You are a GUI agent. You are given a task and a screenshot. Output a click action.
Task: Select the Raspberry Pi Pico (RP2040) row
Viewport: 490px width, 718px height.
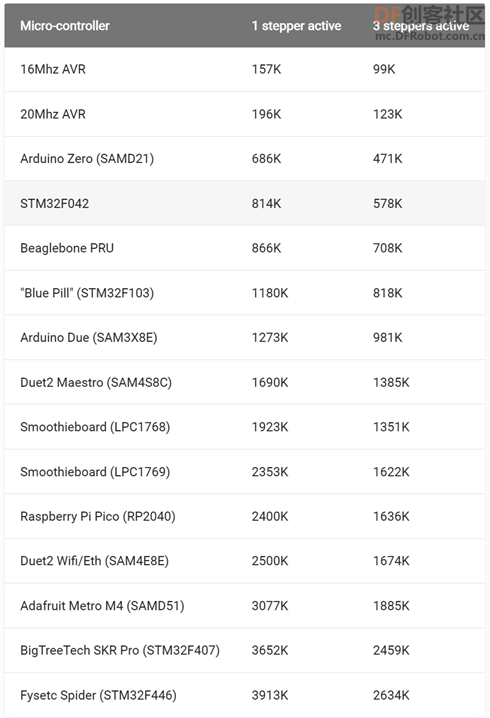point(245,517)
